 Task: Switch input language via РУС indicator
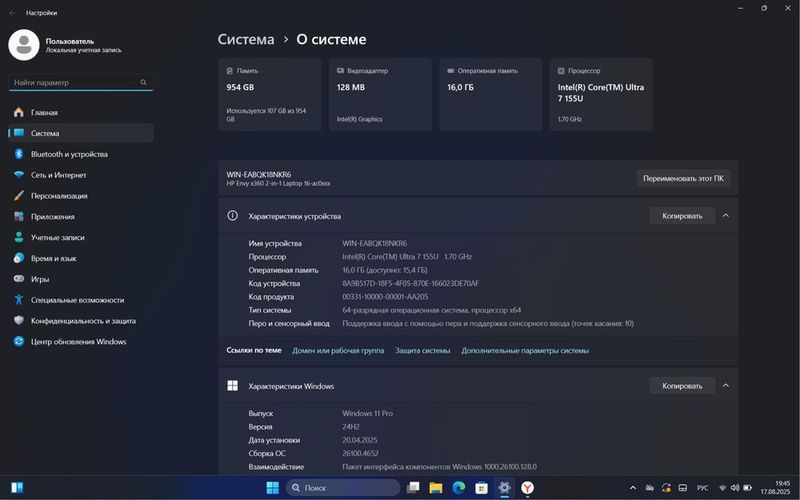pos(703,488)
